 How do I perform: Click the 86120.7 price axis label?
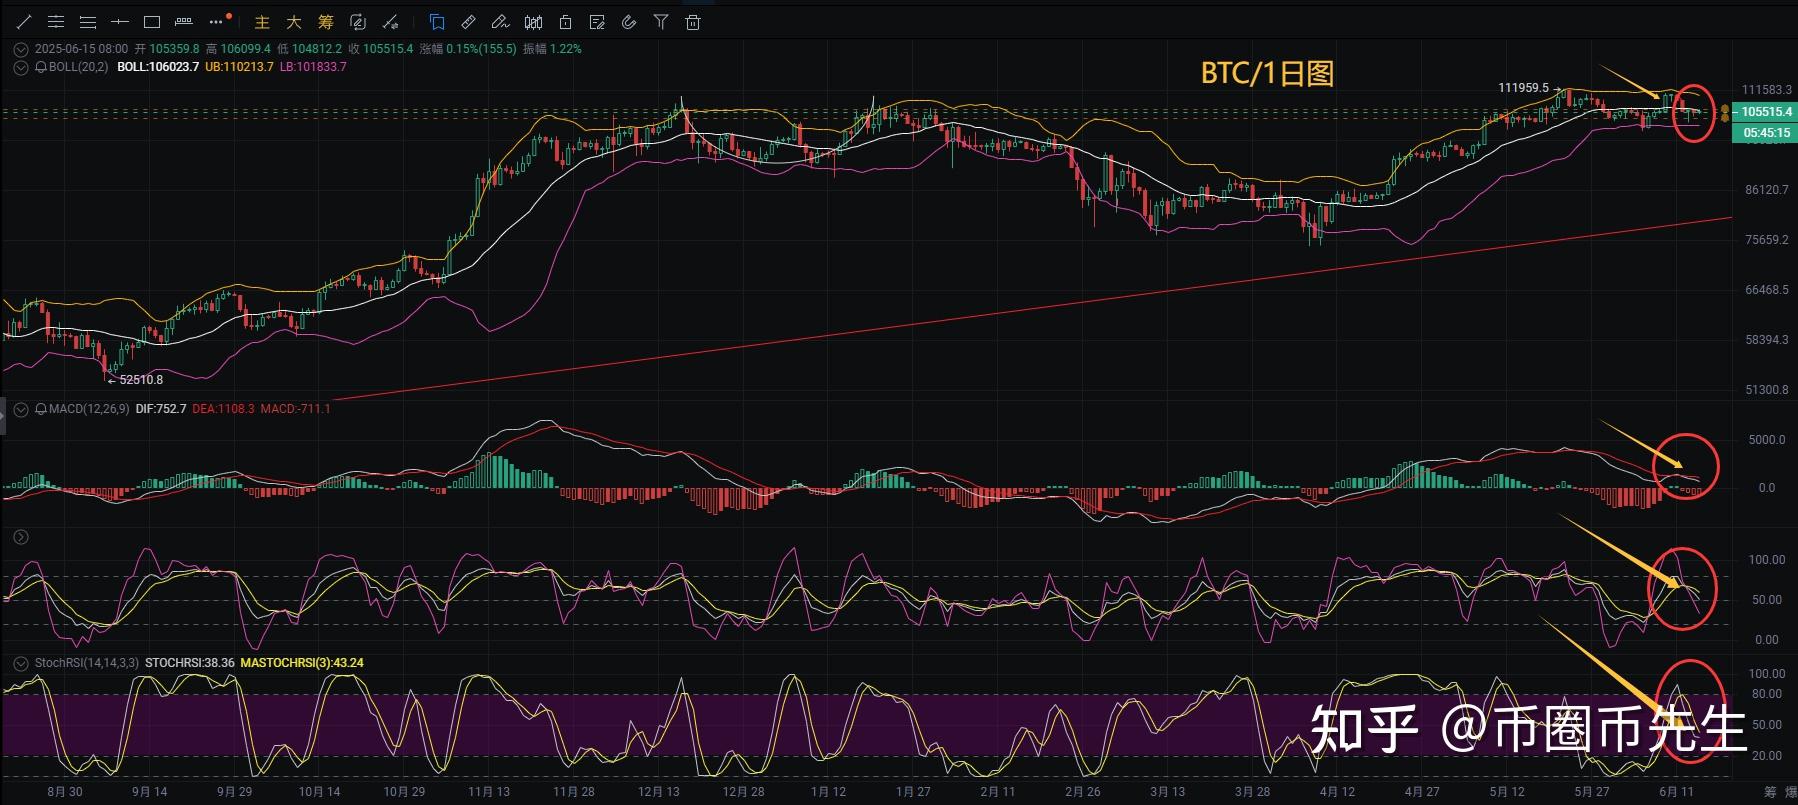[1766, 190]
